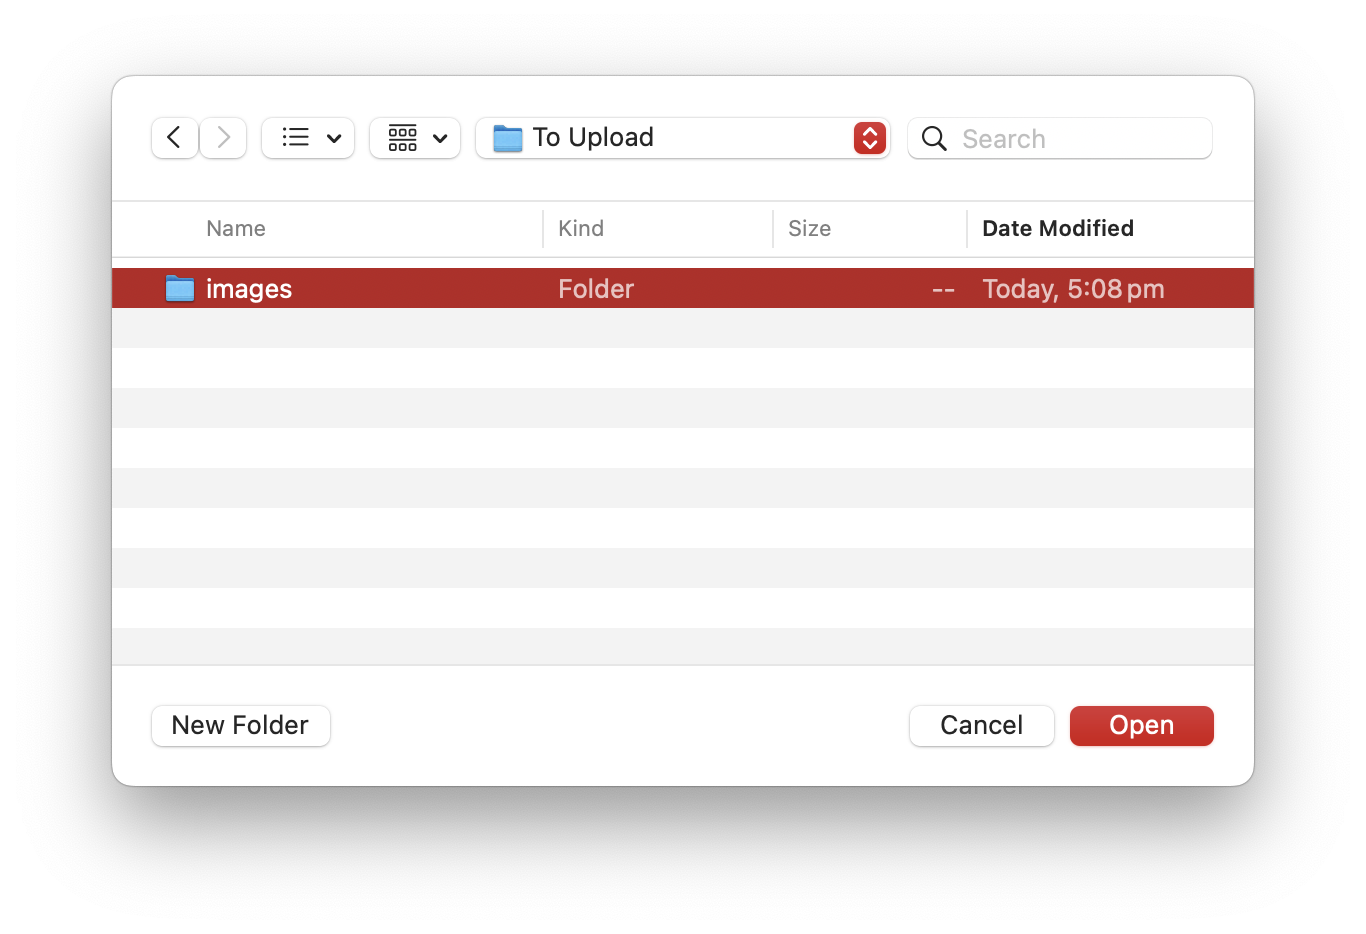Viewport: 1366px width, 934px height.
Task: Focus the Search input field
Action: [x=1060, y=138]
